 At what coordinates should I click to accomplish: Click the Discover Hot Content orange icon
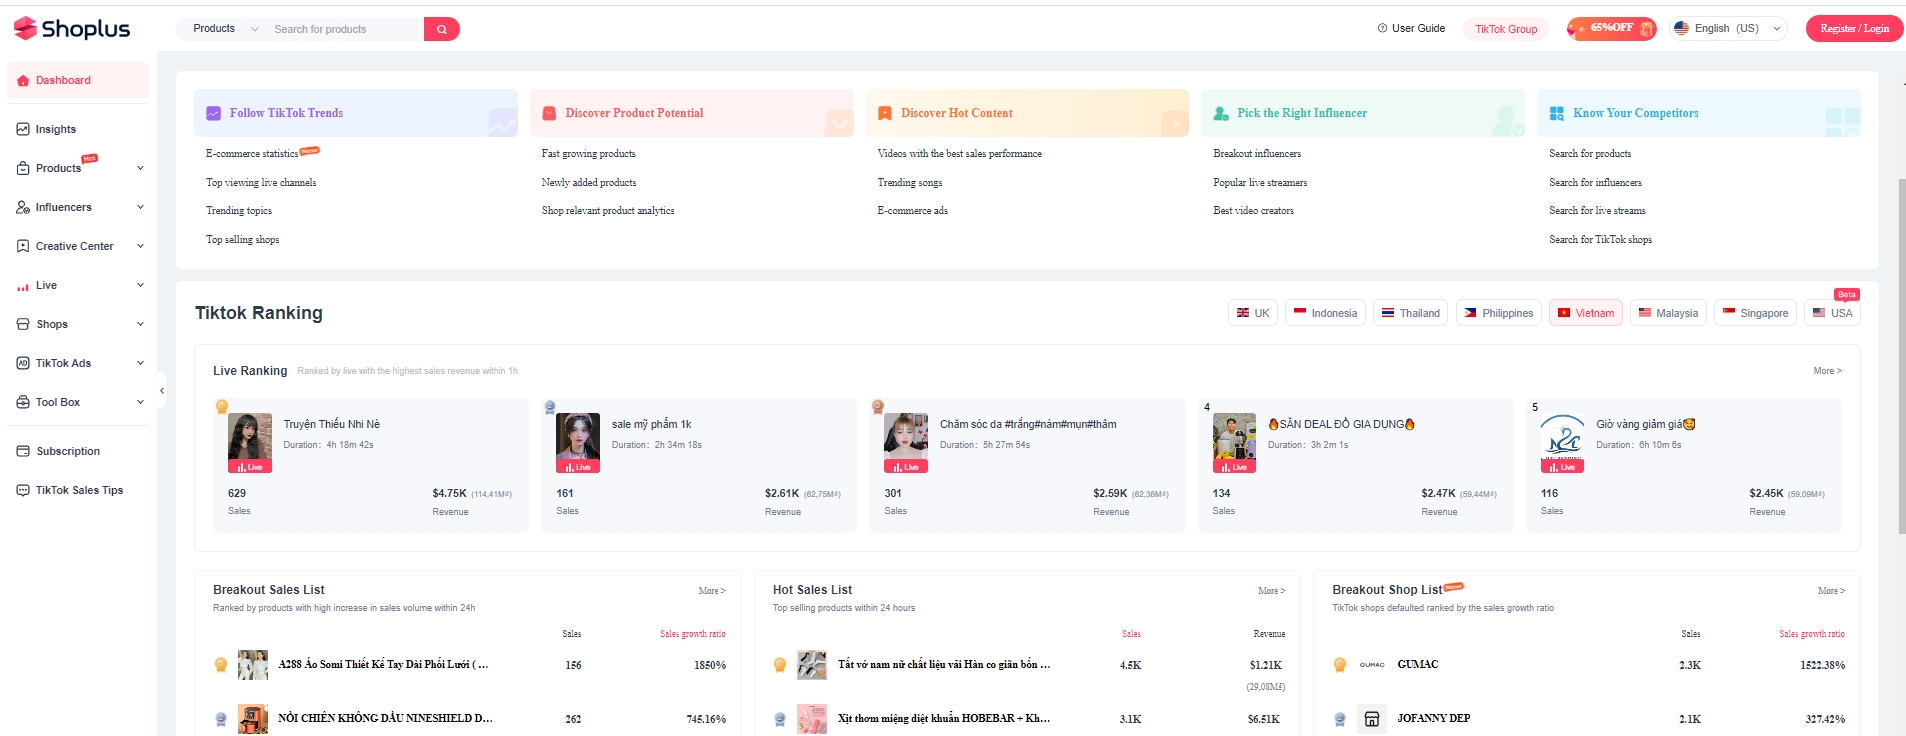coord(884,113)
